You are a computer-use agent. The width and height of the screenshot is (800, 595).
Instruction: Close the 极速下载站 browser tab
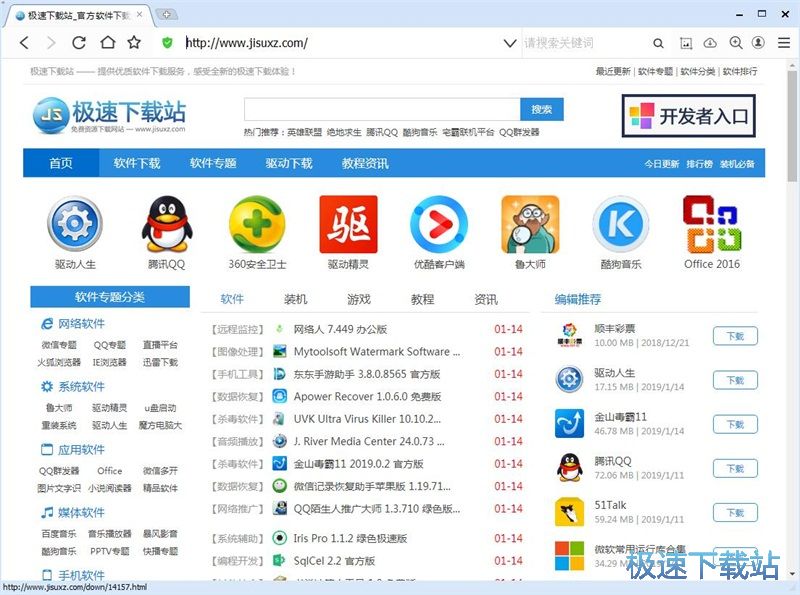click(139, 15)
